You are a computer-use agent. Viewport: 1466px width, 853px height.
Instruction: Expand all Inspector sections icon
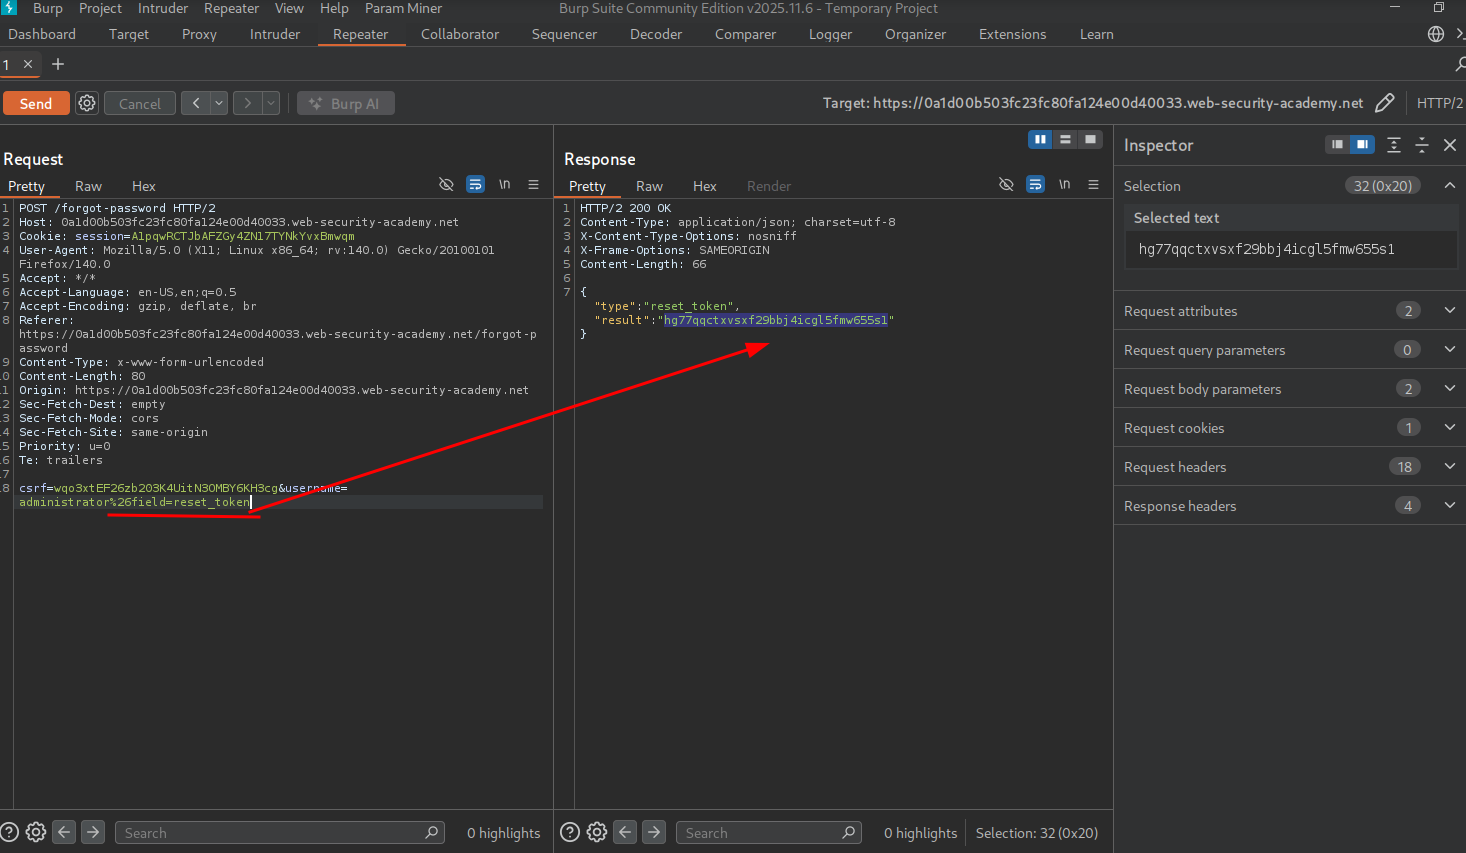[1394, 145]
